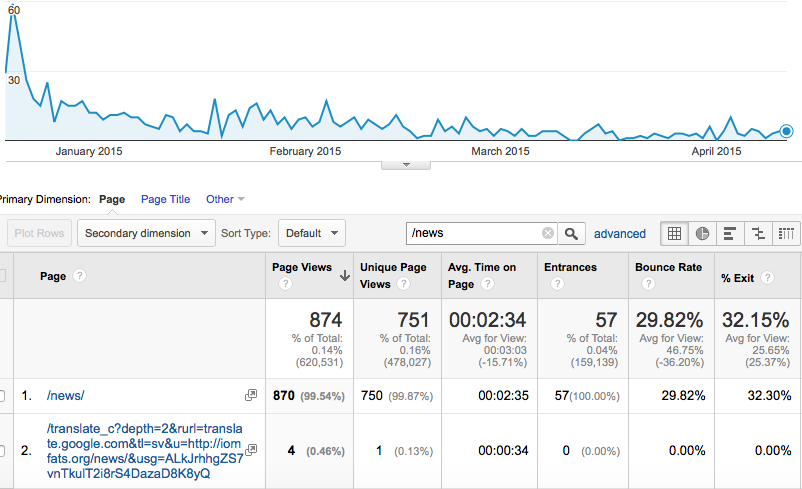Tick the checkbox for the translate_c row
This screenshot has height=489, width=802.
click(x=2, y=451)
